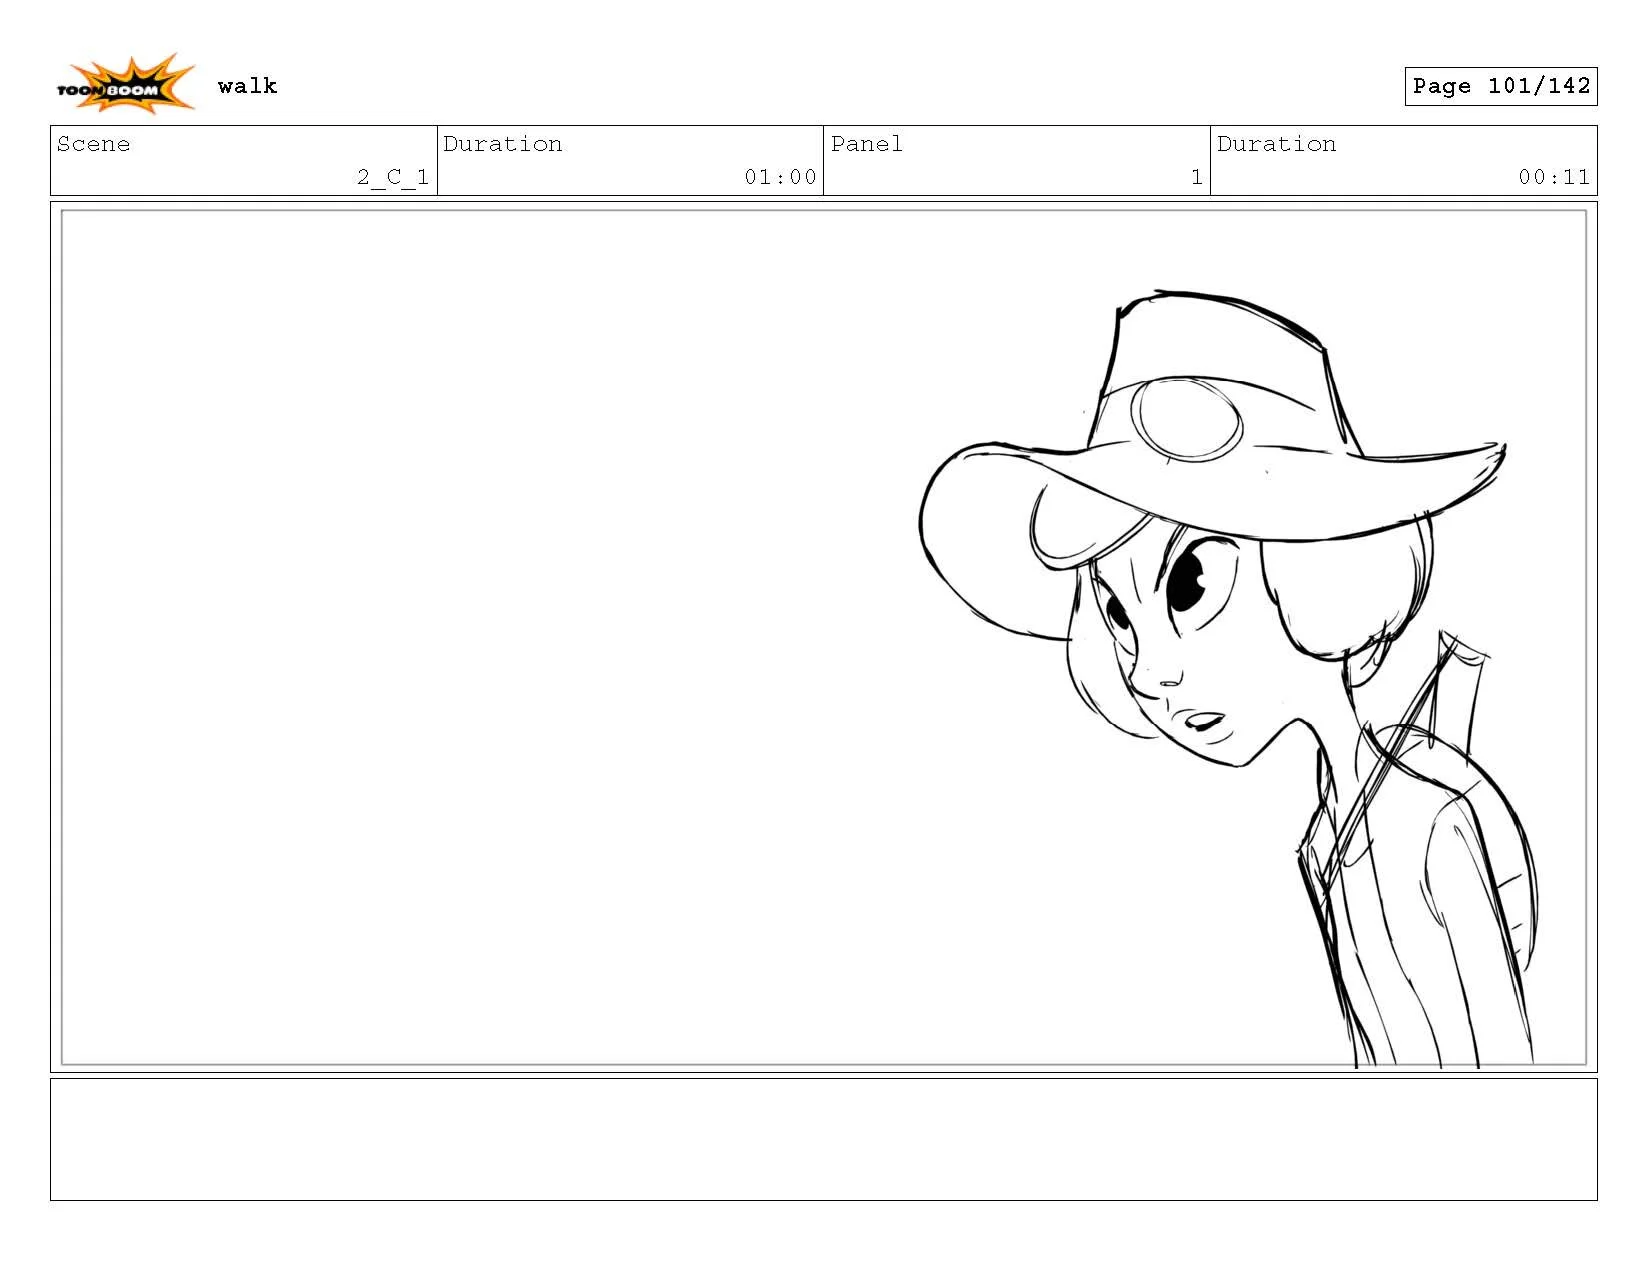Click the Page 101/142 indicator
Image resolution: width=1648 pixels, height=1276 pixels.
pos(1500,86)
